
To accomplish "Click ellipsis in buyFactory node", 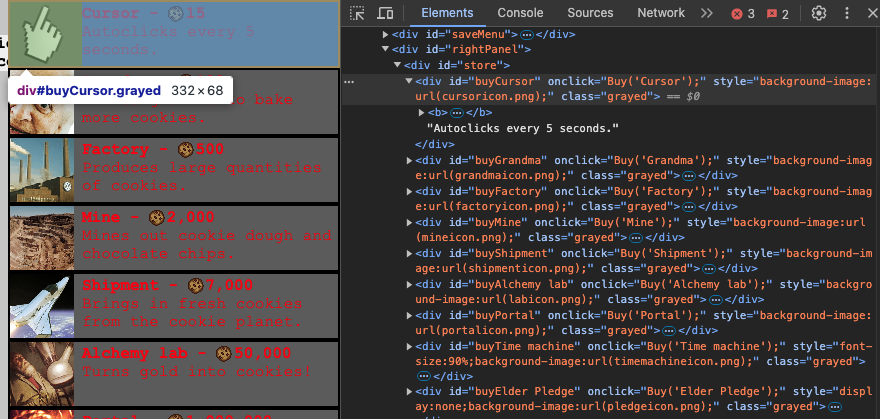I will tap(690, 207).
